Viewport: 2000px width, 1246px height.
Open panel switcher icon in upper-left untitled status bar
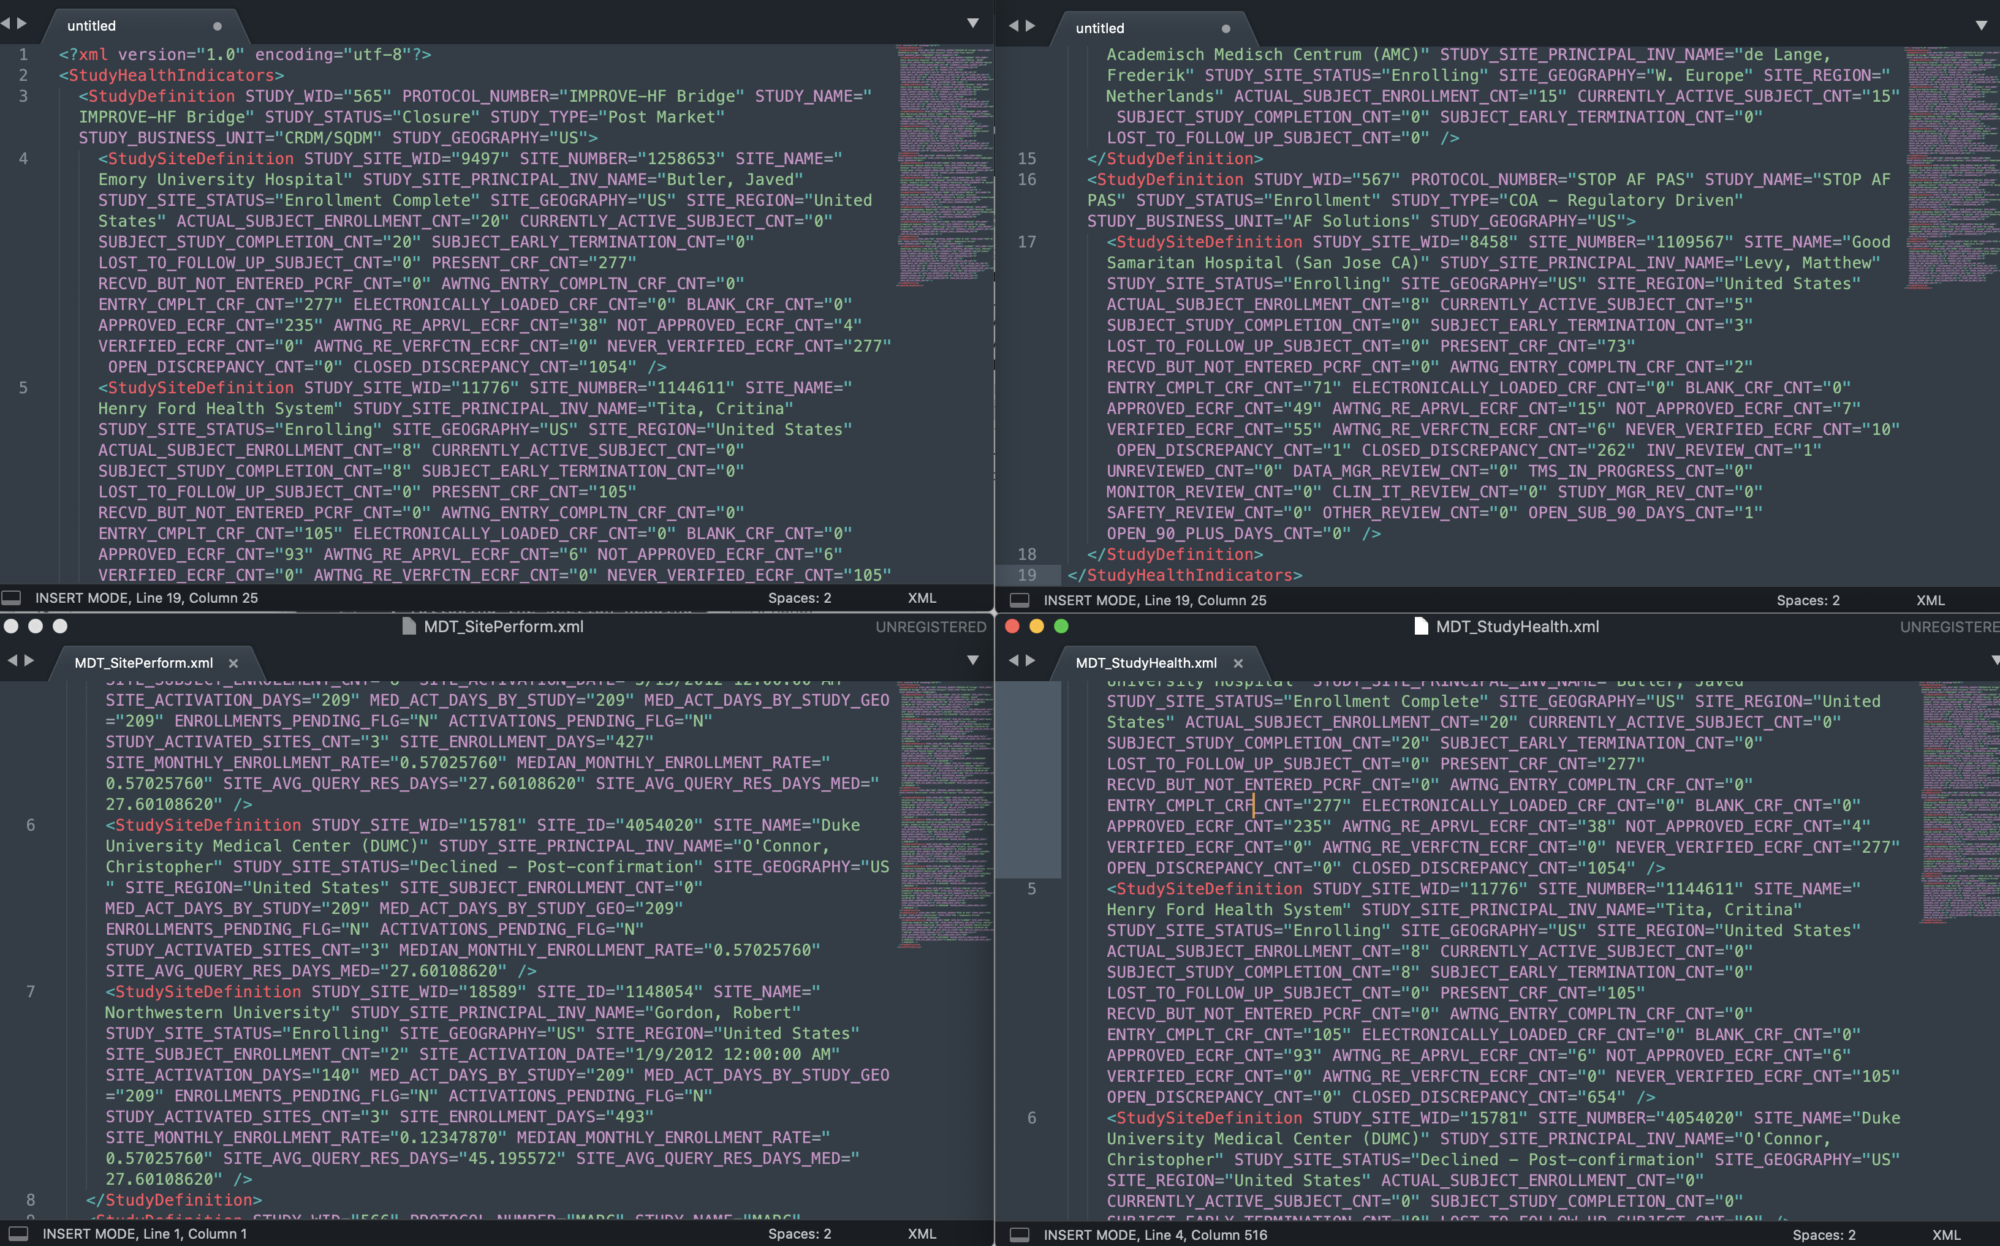(x=11, y=598)
